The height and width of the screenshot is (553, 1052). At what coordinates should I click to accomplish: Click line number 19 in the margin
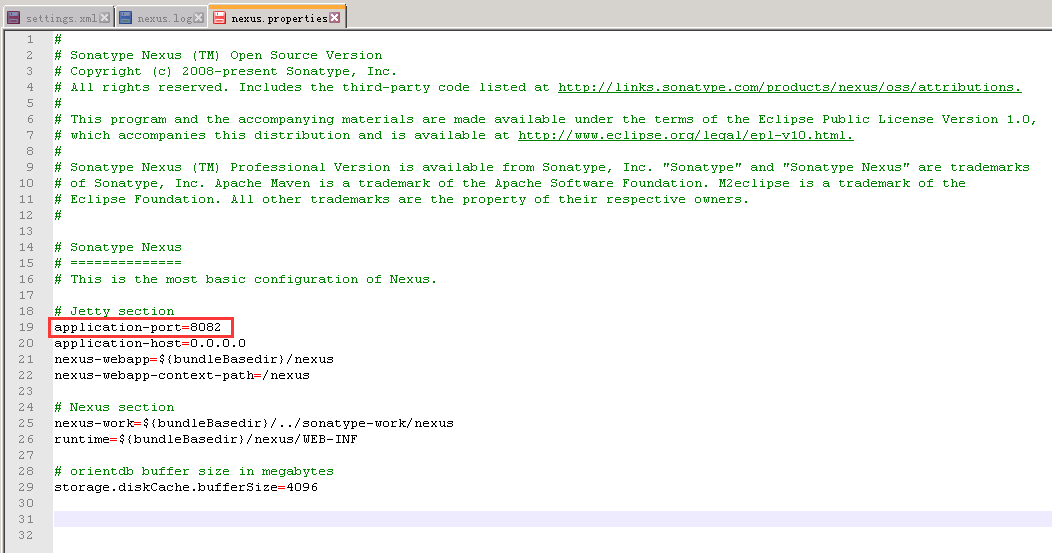pyautogui.click(x=26, y=328)
